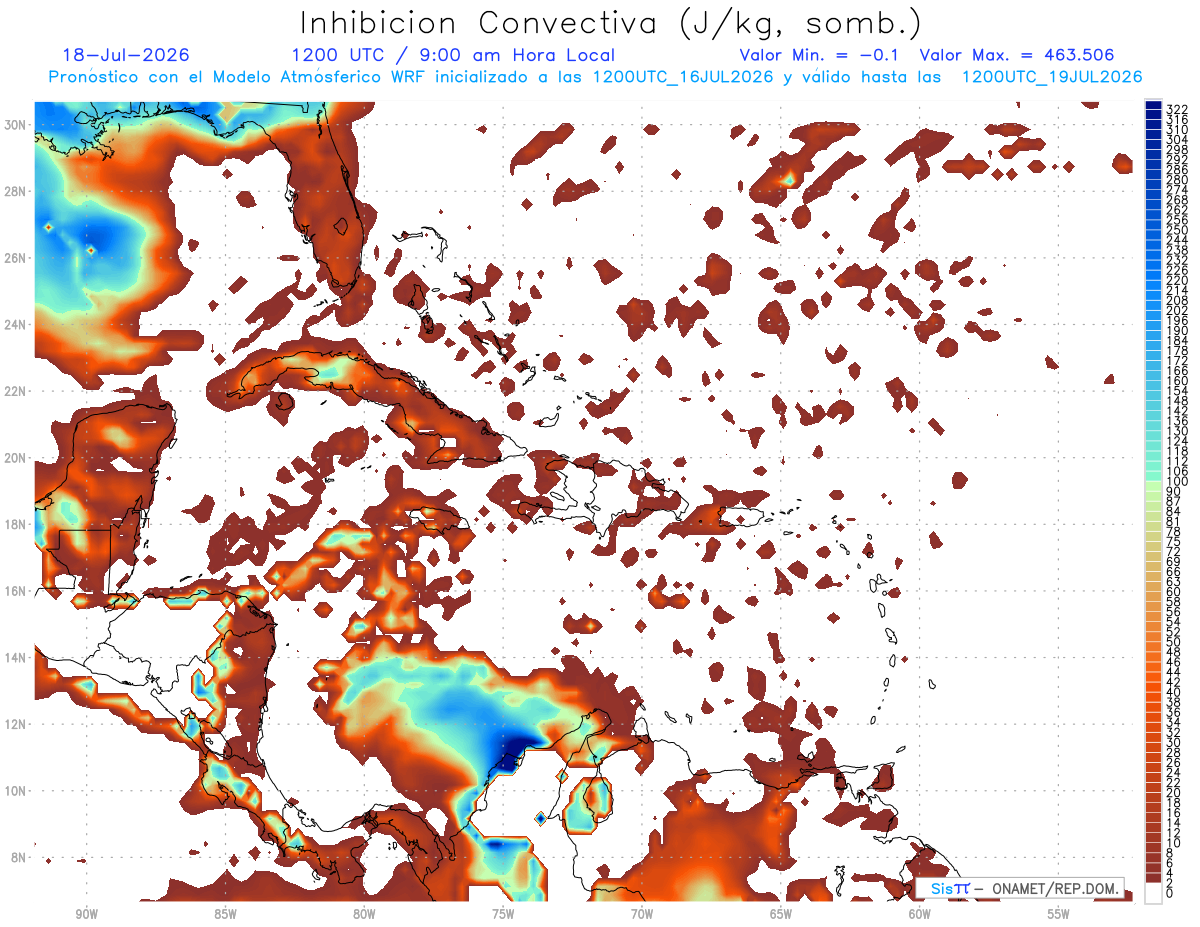The width and height of the screenshot is (1200, 927).
Task: Click the '322' color bar label
Action: pos(1177,110)
